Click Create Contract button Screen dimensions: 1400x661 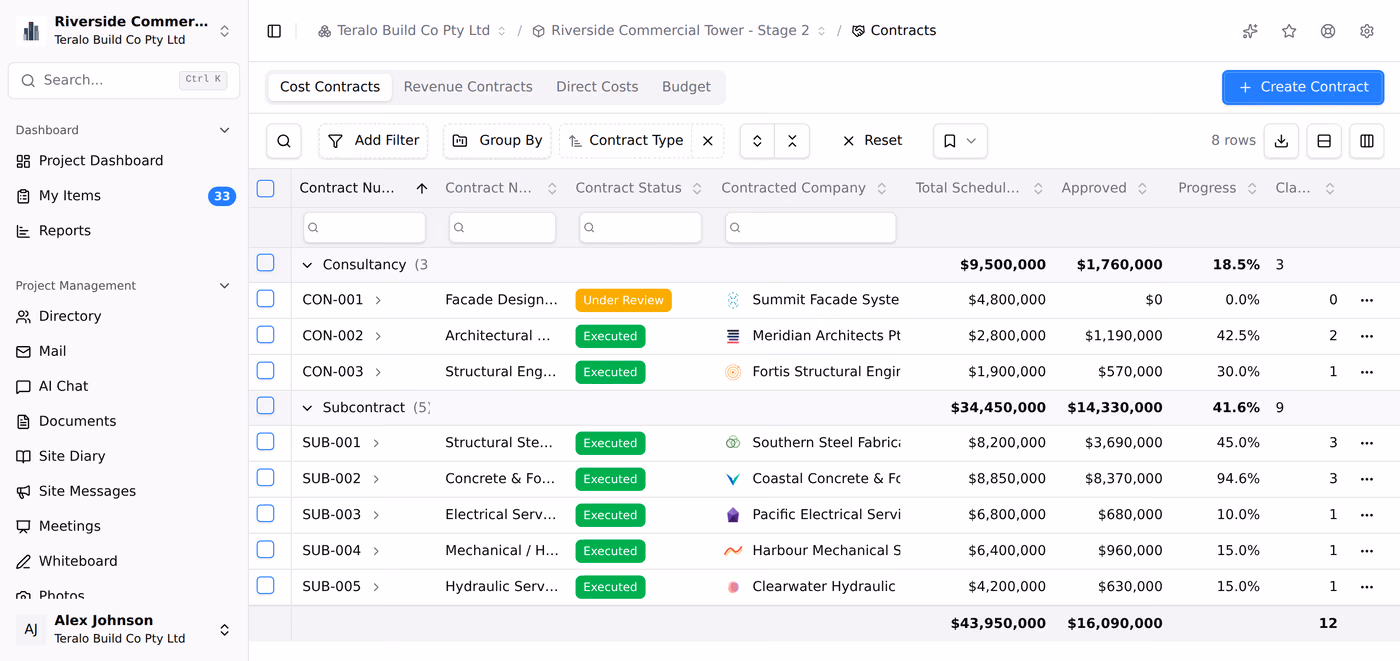1303,87
